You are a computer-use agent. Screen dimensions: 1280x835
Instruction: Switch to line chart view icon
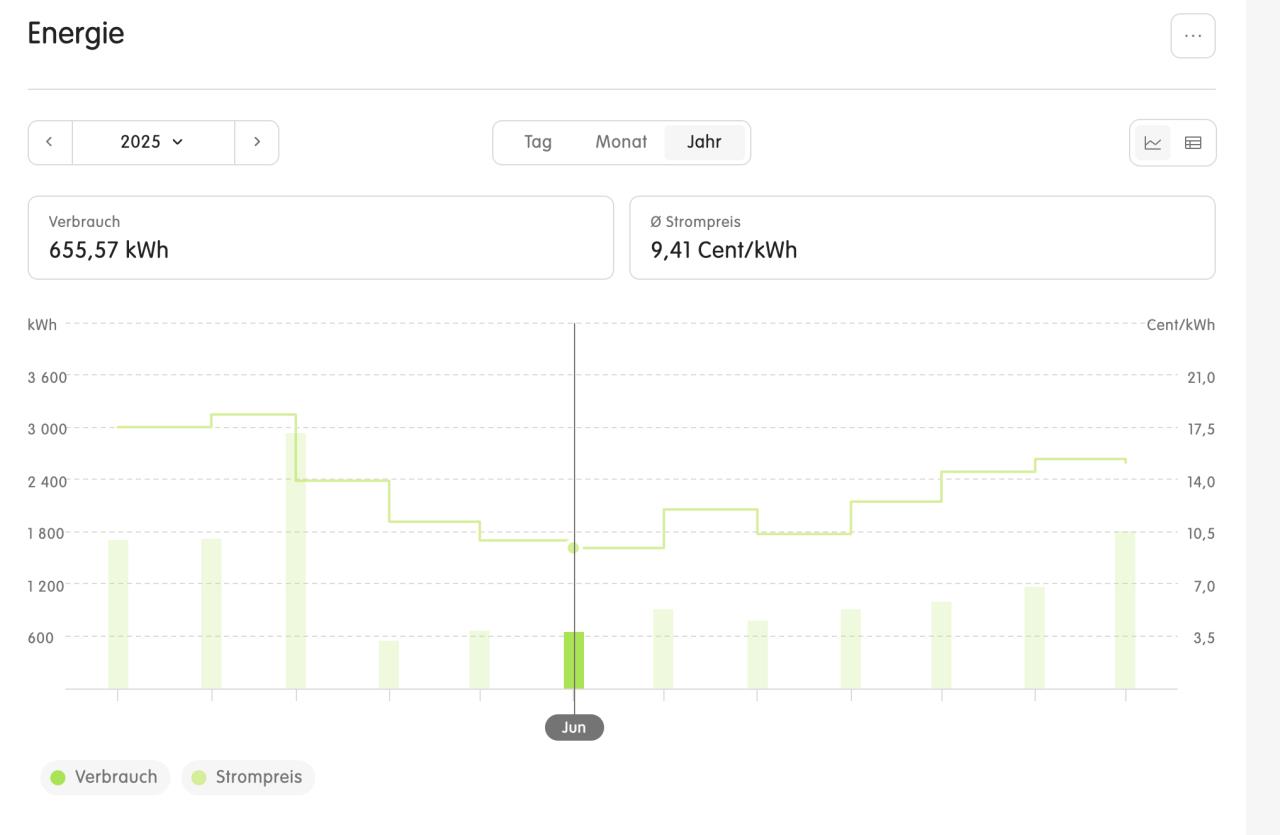pyautogui.click(x=1153, y=143)
